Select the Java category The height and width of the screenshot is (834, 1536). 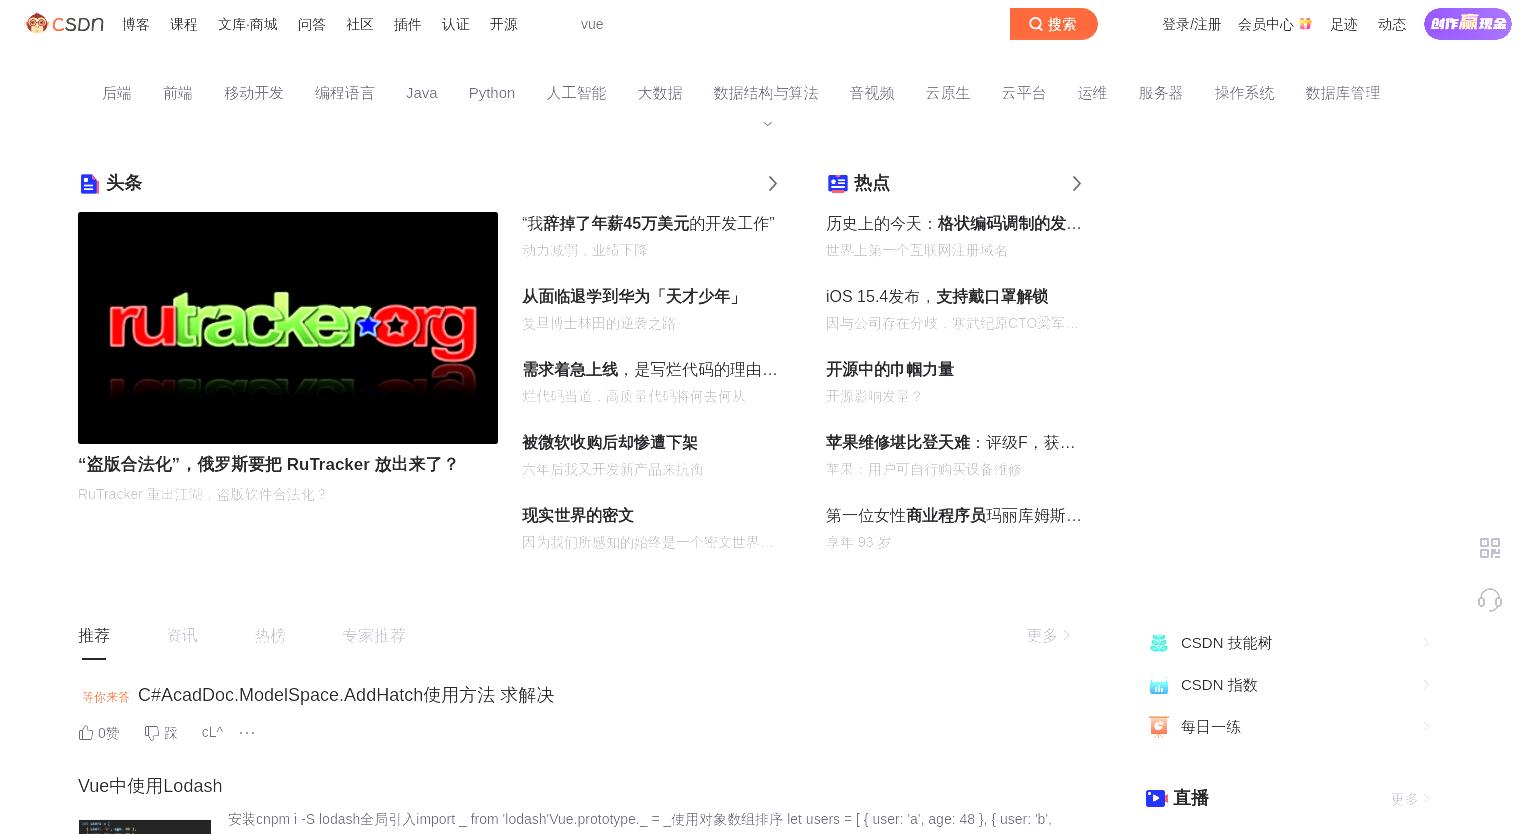(422, 93)
